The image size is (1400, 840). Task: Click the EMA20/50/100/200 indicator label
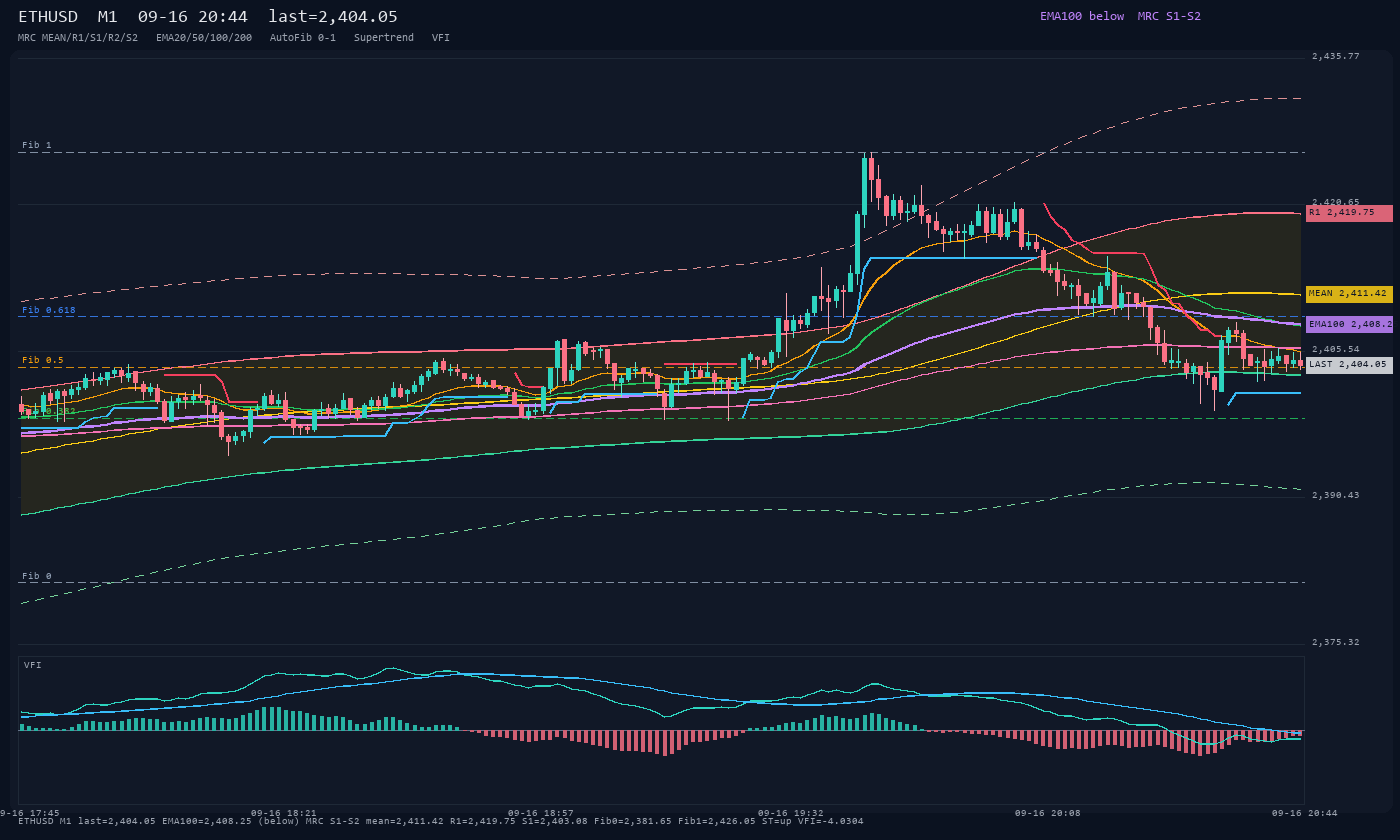click(204, 37)
